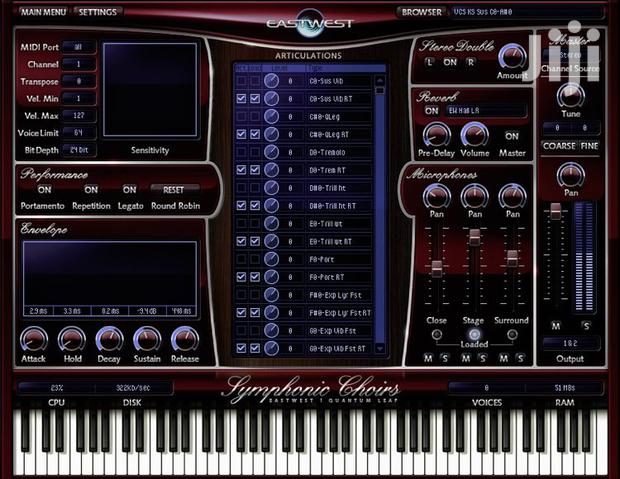Viewport: 620px width, 479px height.
Task: Toggle Portamento ON switch
Action: pyautogui.click(x=44, y=190)
